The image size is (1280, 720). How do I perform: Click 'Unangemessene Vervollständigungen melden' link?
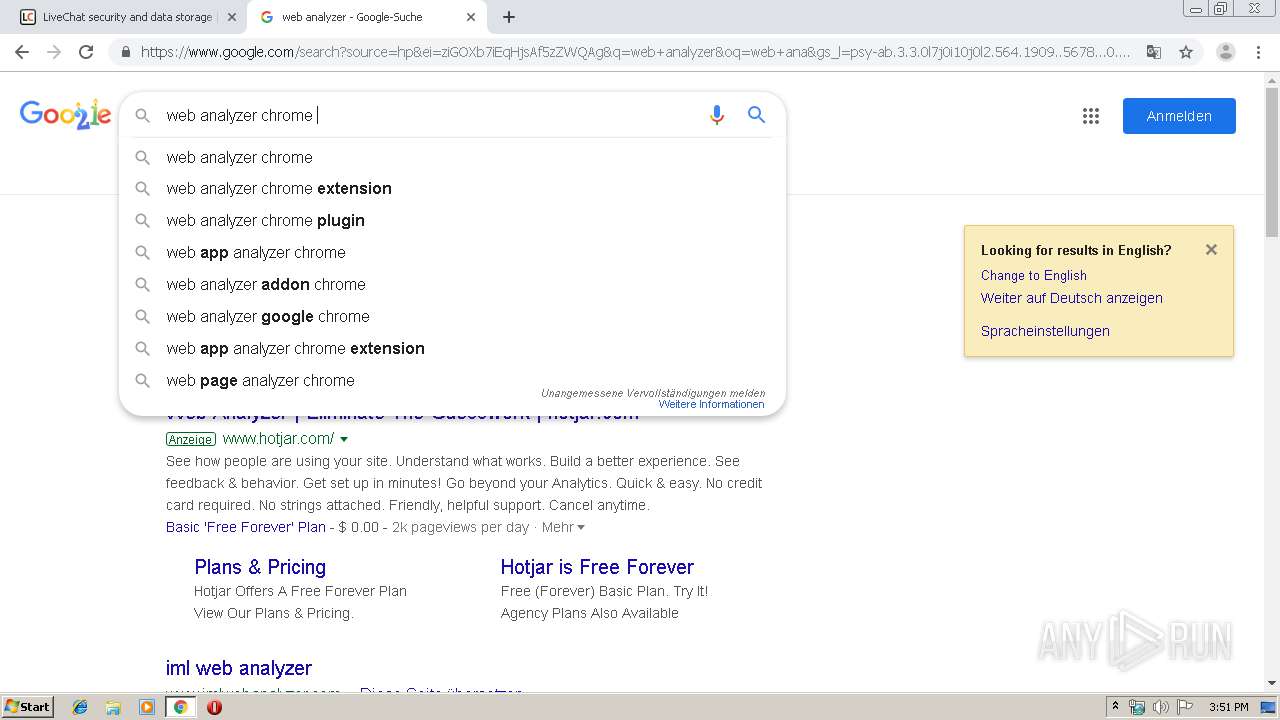tap(653, 393)
